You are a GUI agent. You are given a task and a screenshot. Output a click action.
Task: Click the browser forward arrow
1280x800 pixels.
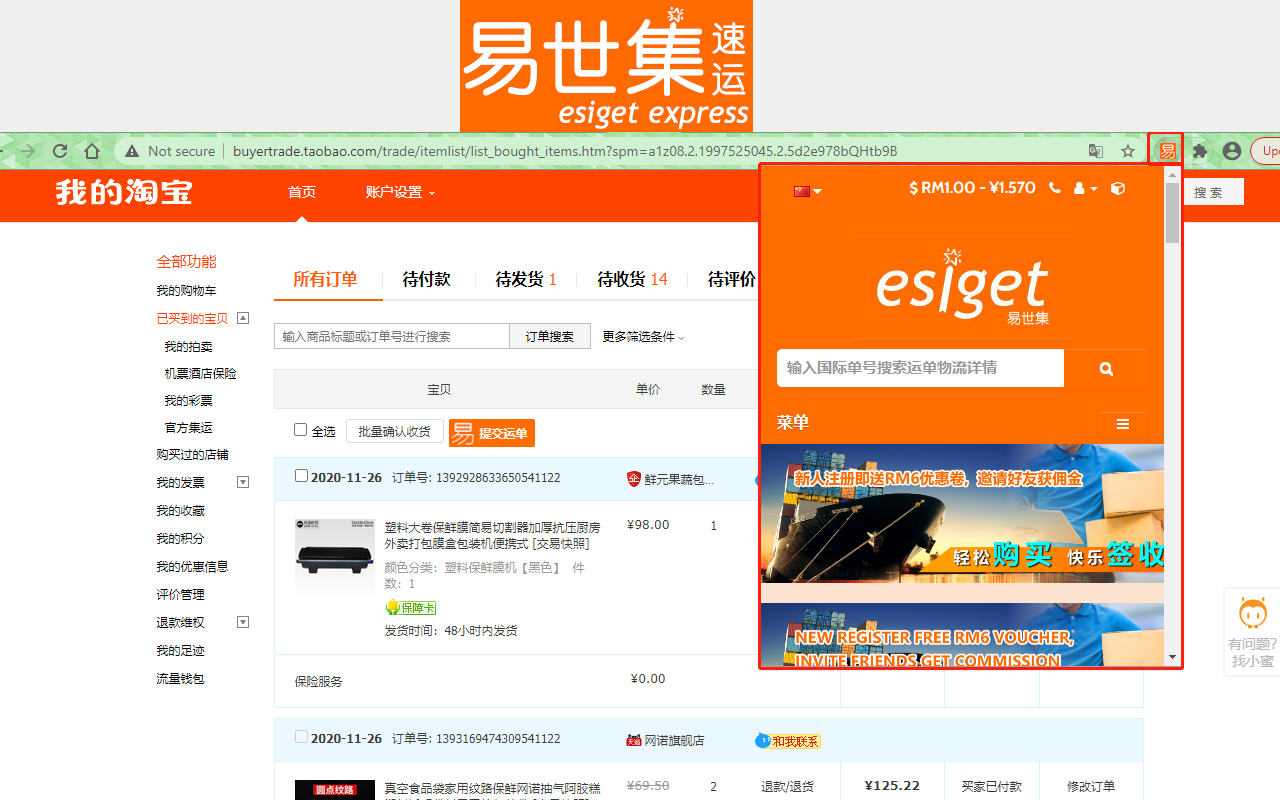[x=28, y=151]
